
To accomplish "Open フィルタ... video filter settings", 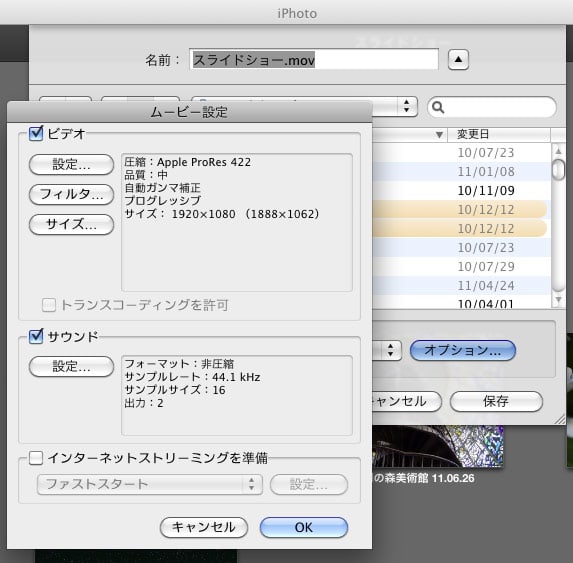I will click(x=71, y=194).
